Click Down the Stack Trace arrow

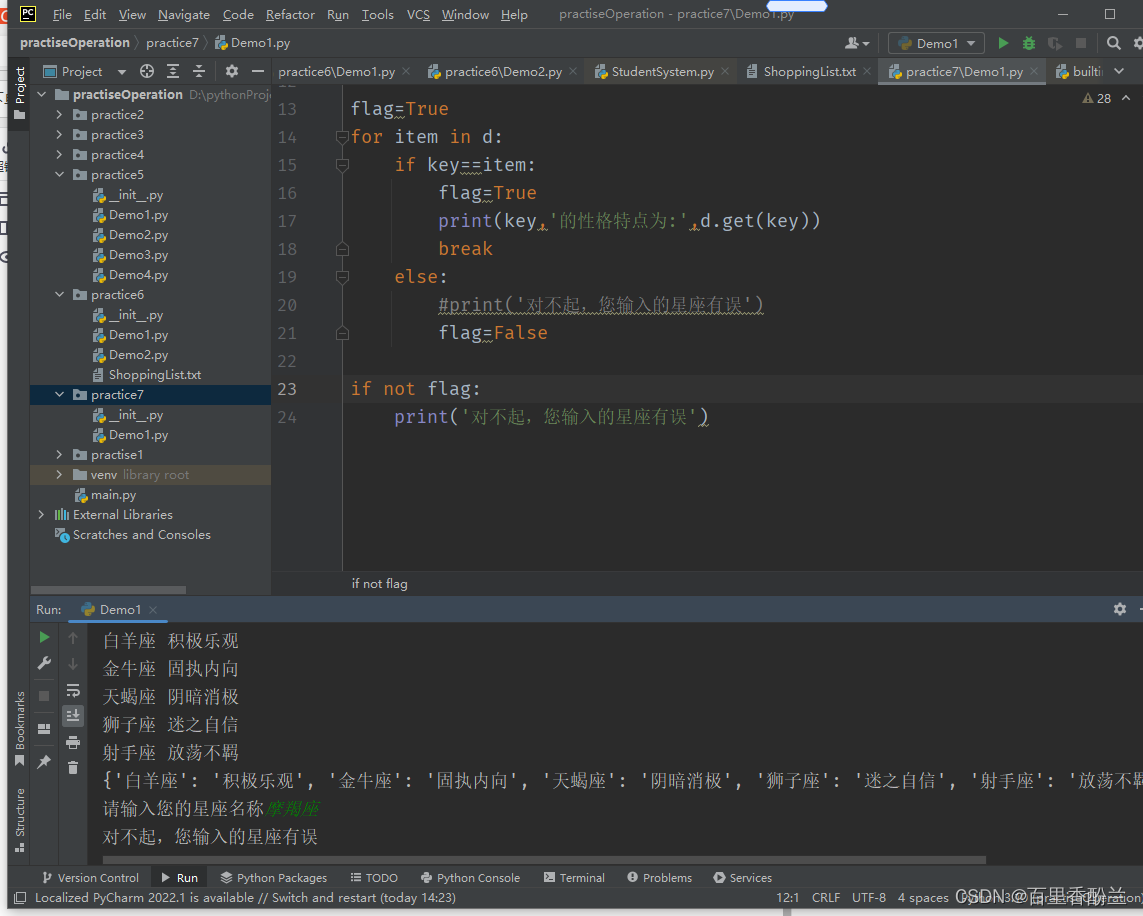point(73,665)
